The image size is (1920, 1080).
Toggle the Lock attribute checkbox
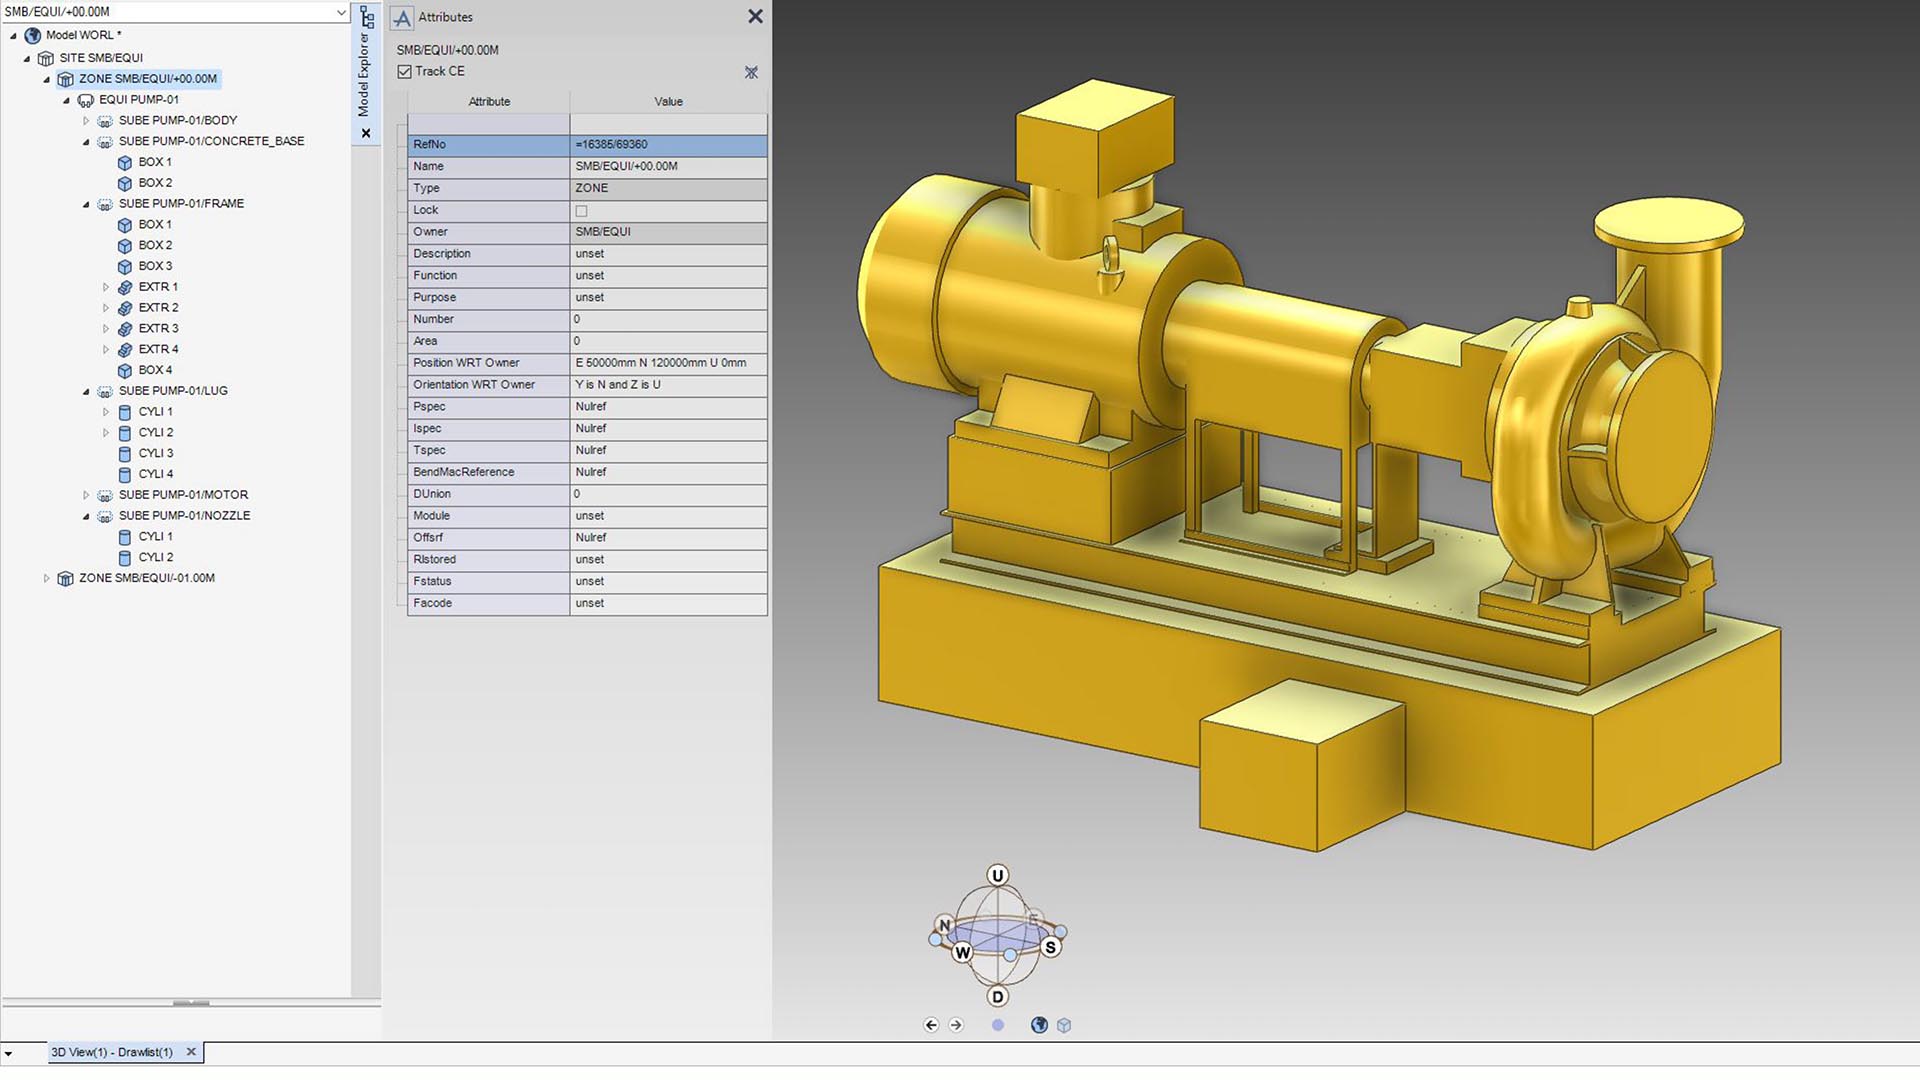pos(582,211)
